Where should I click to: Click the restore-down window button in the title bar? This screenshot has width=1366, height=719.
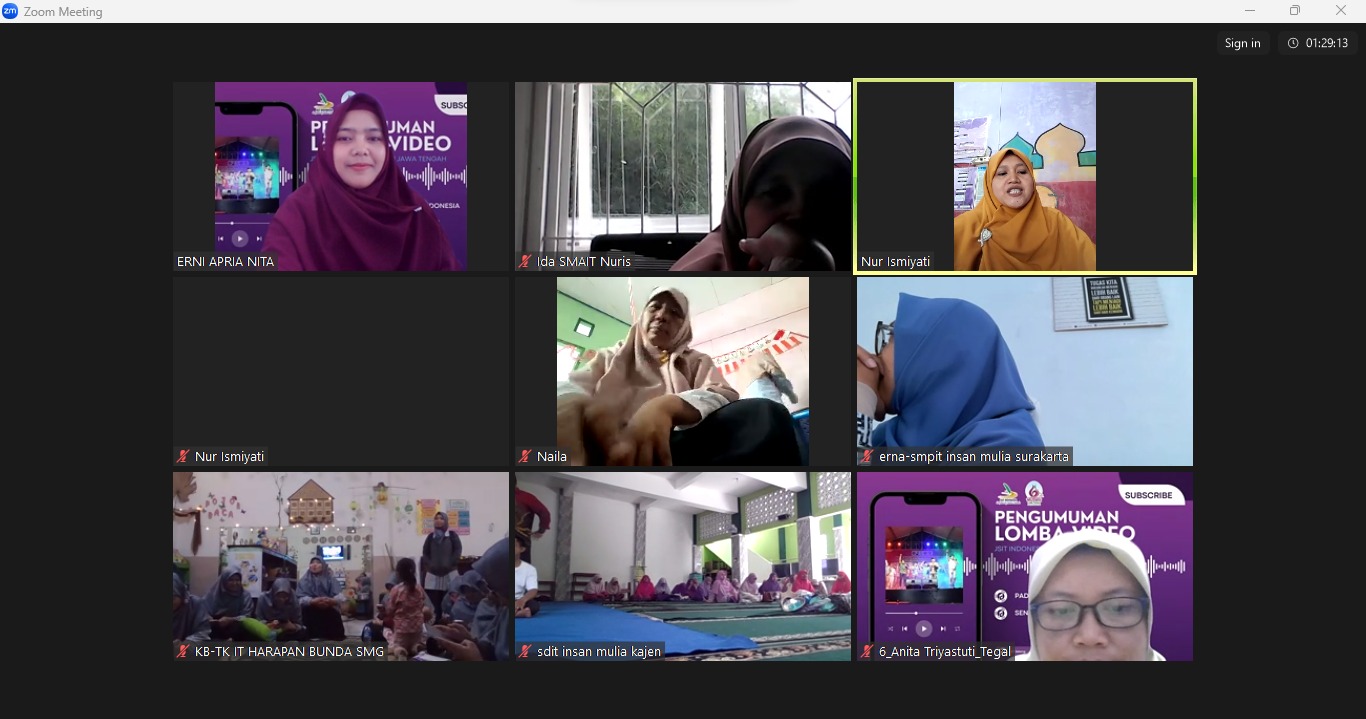point(1295,11)
